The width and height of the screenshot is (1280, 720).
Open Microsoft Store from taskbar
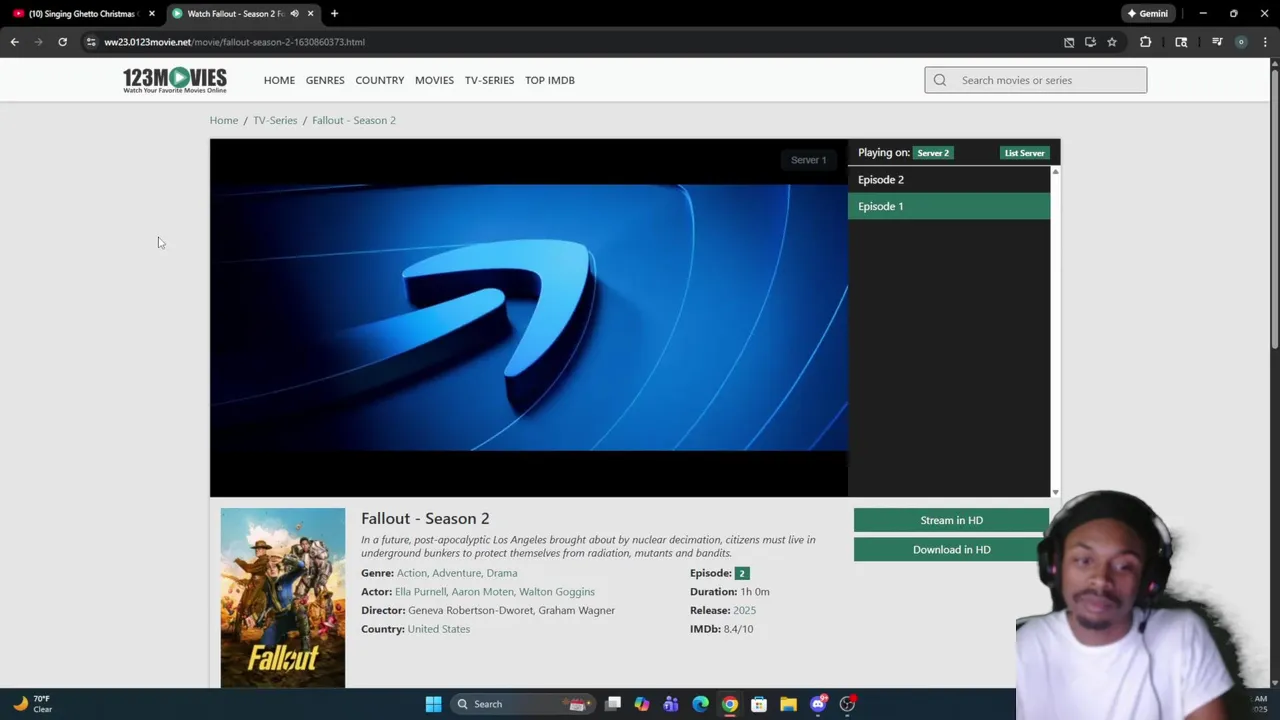click(x=759, y=704)
